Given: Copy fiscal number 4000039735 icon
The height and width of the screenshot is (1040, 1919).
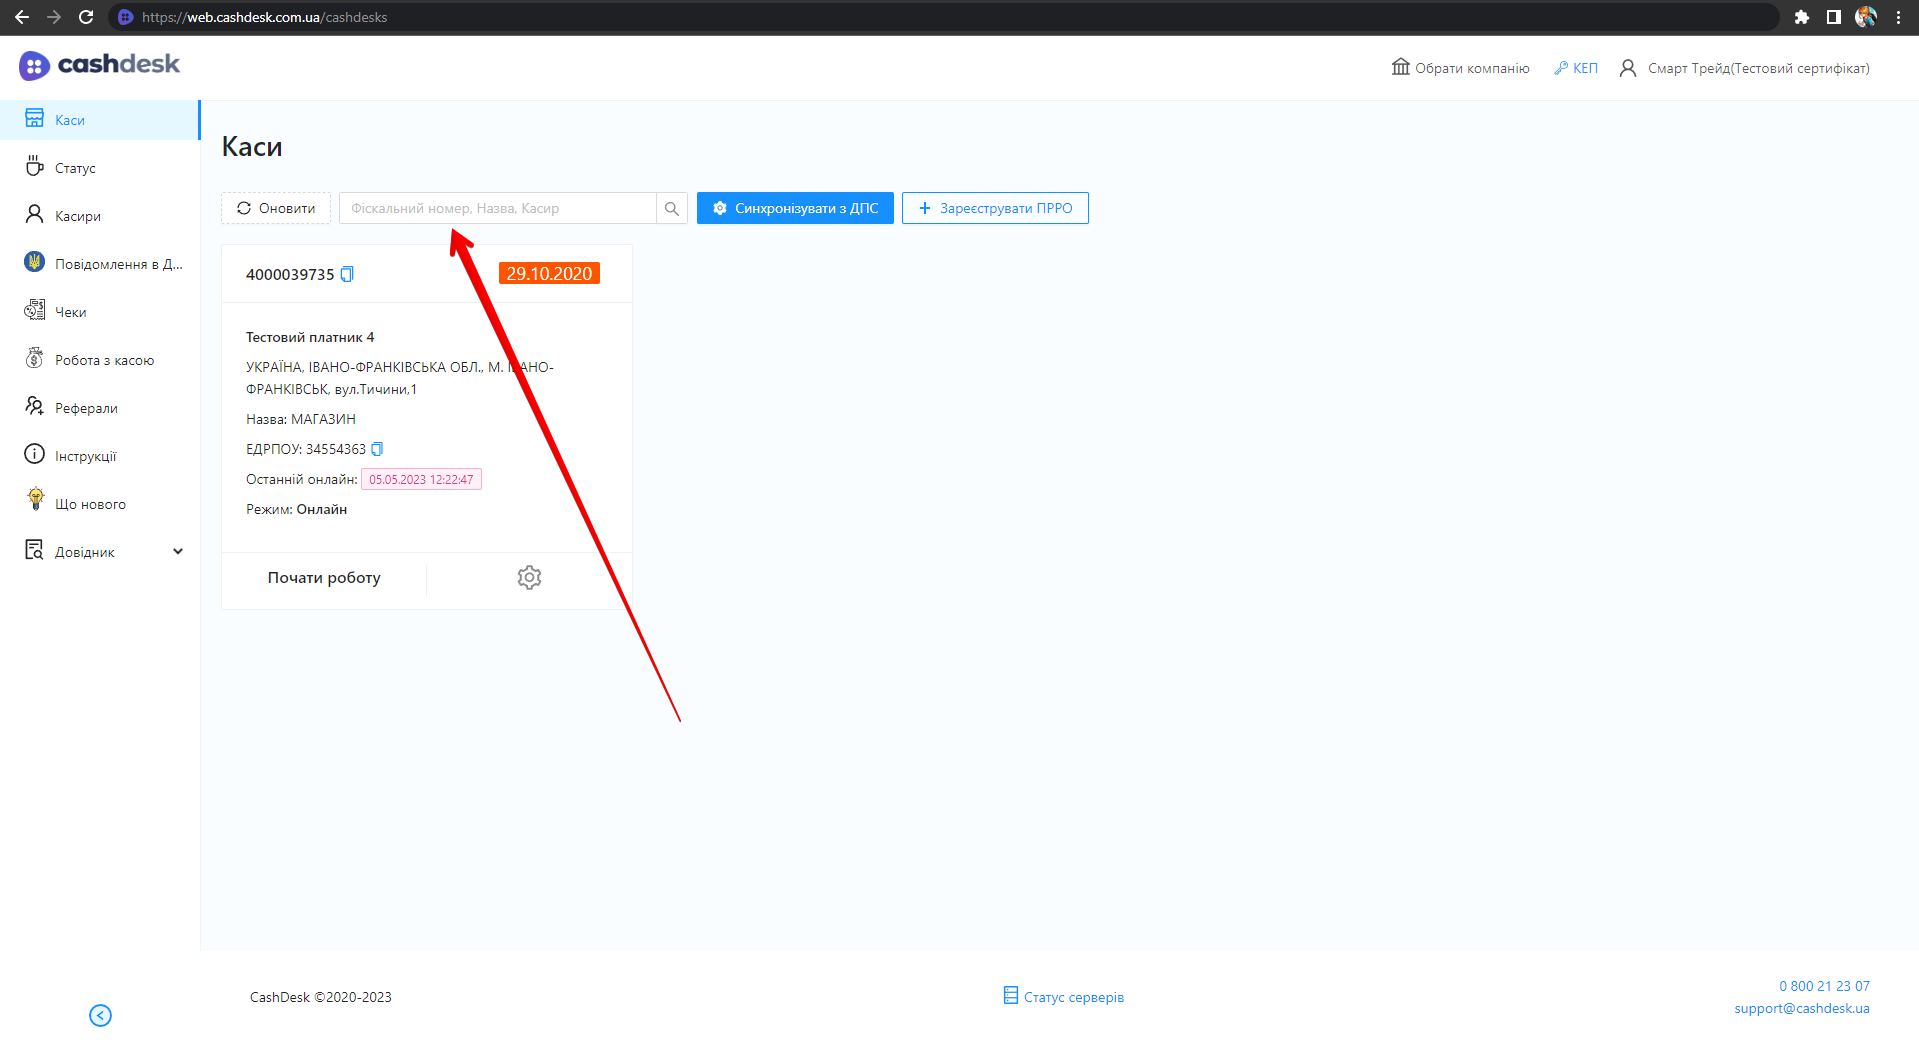Looking at the screenshot, I should (x=347, y=274).
